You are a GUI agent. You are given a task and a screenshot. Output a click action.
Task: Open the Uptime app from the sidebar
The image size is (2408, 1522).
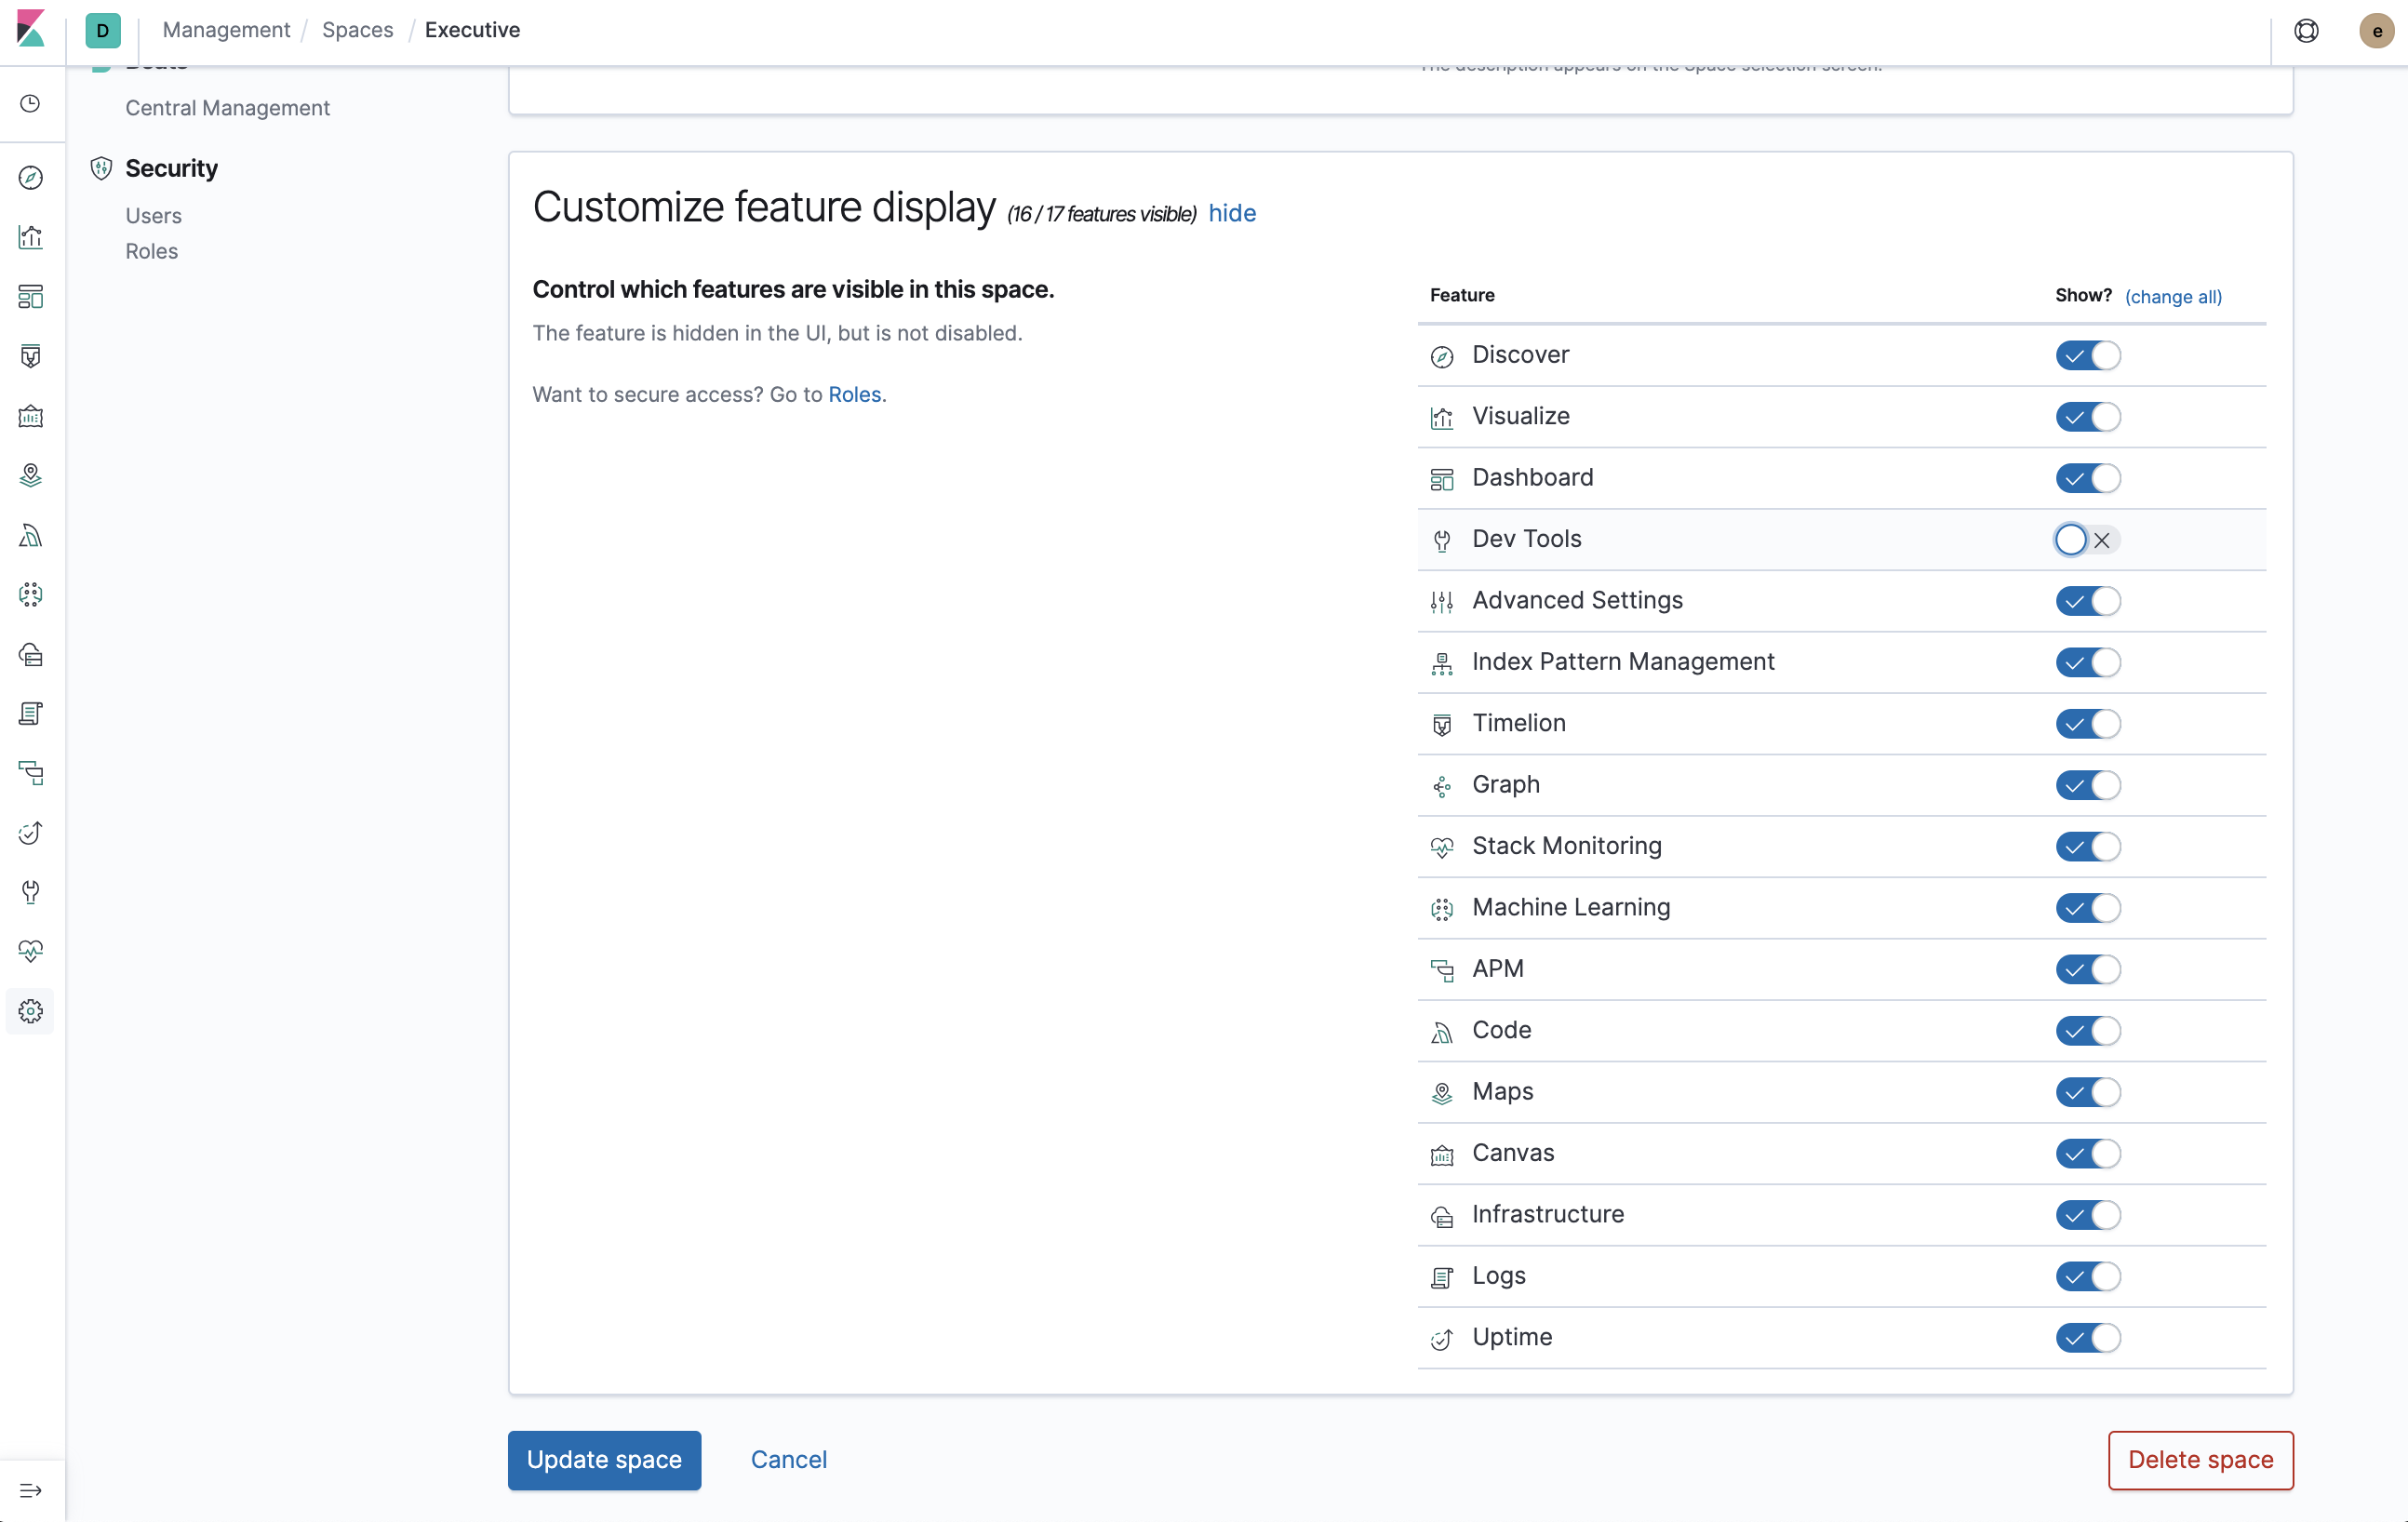[30, 833]
